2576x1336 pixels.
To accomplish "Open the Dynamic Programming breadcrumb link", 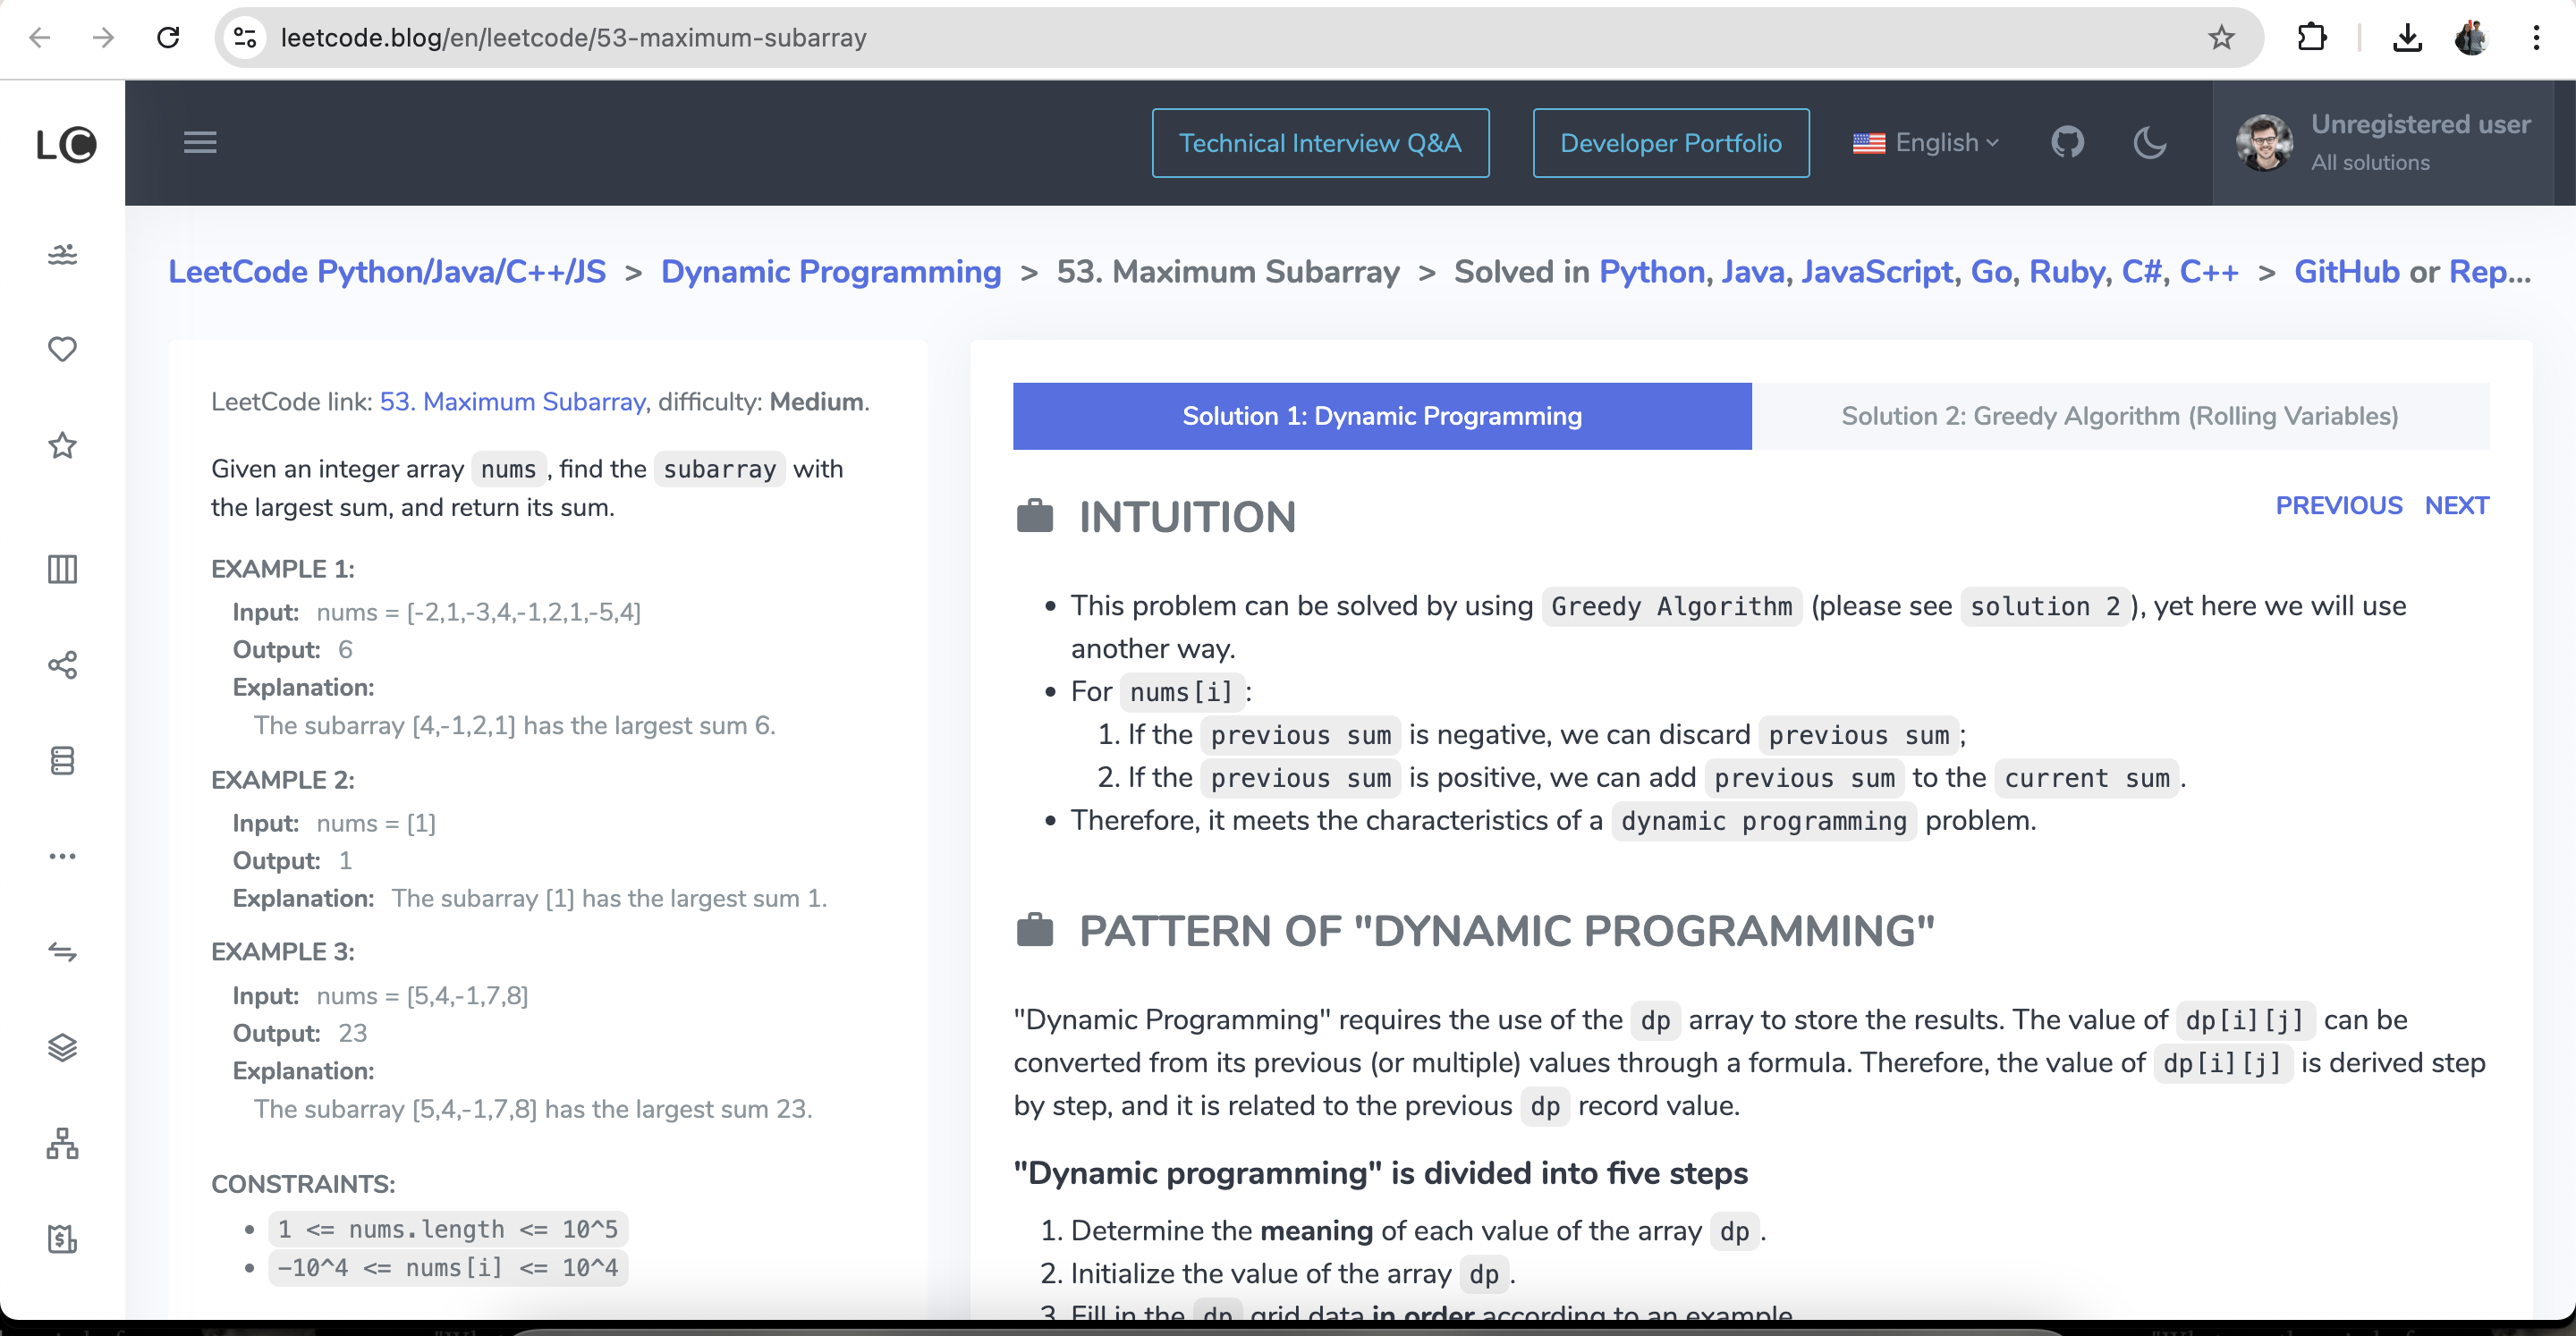I will tap(830, 272).
